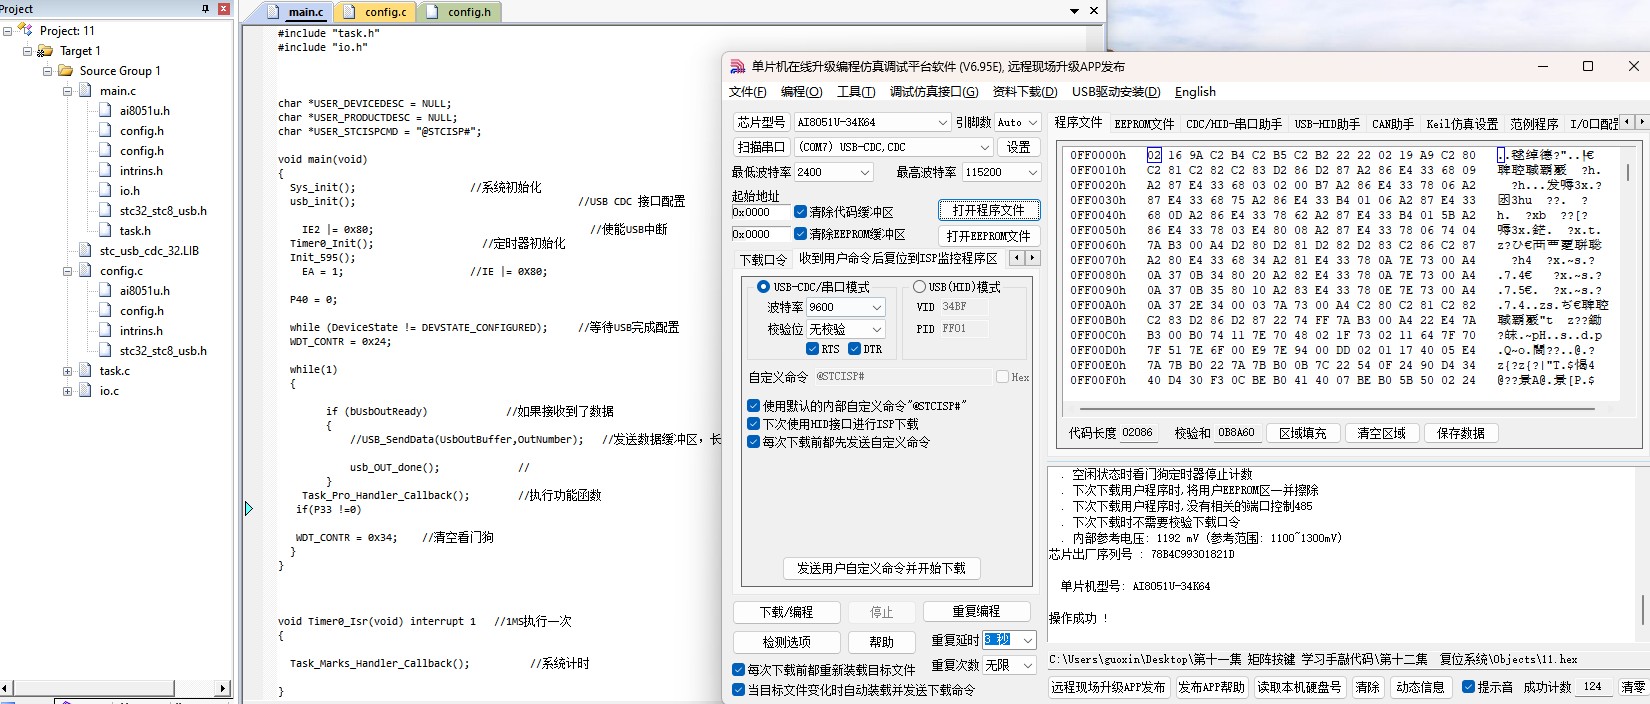Click the 发送用户自定义命令并开始下载 button

point(881,568)
